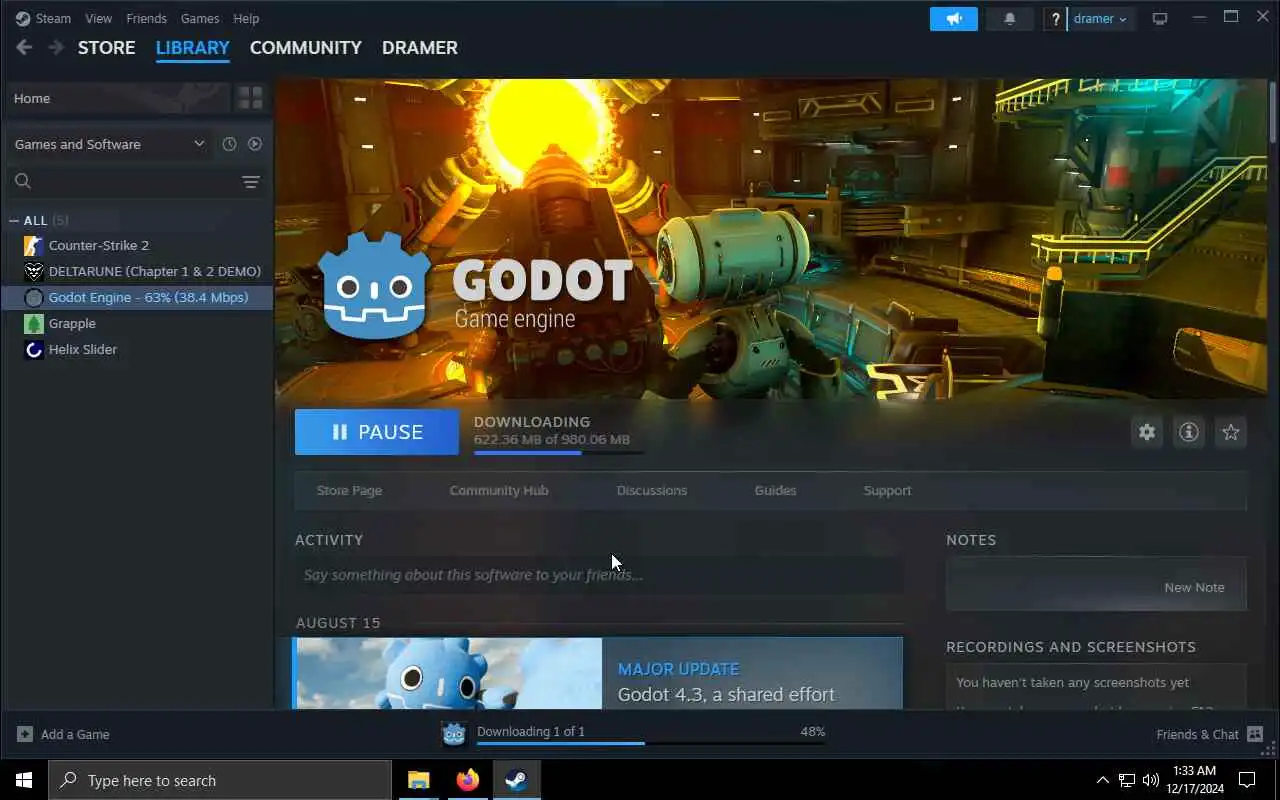
Task: Click the Windows taskbar search box
Action: 219,780
